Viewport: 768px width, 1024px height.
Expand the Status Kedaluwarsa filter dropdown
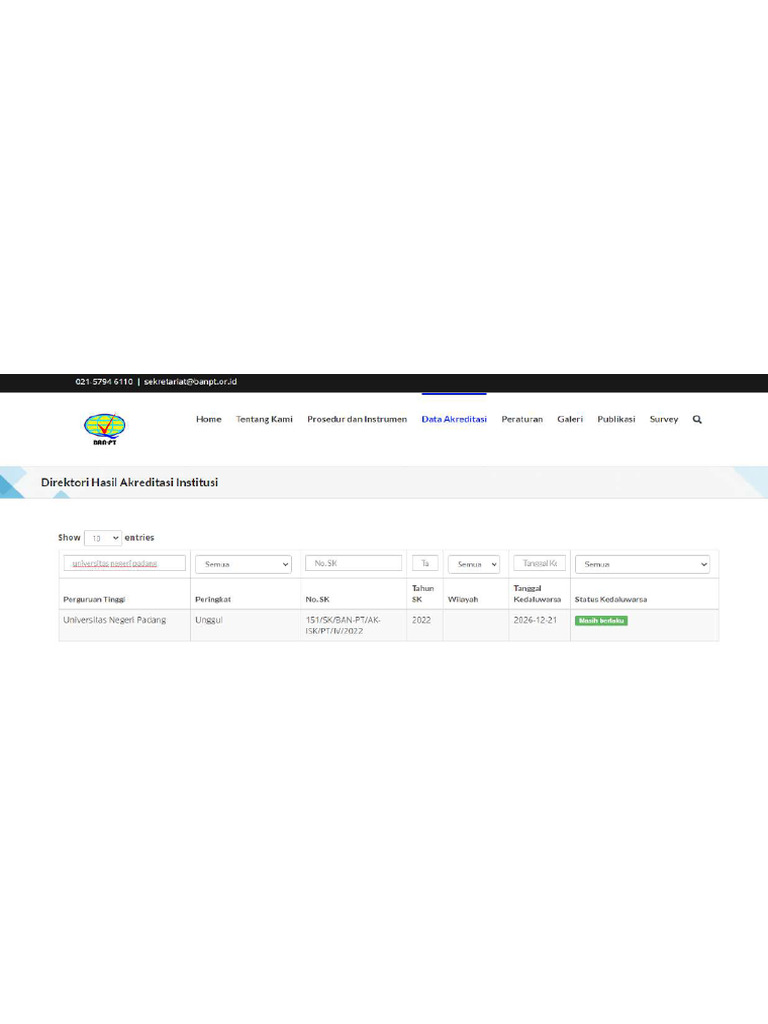[x=642, y=564]
